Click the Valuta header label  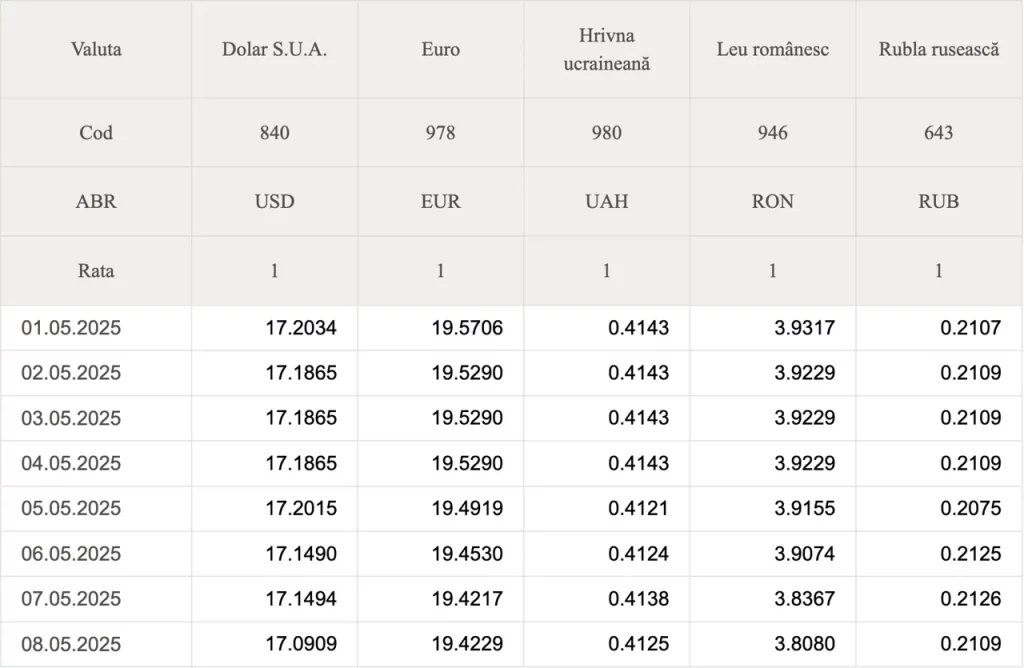click(x=96, y=50)
